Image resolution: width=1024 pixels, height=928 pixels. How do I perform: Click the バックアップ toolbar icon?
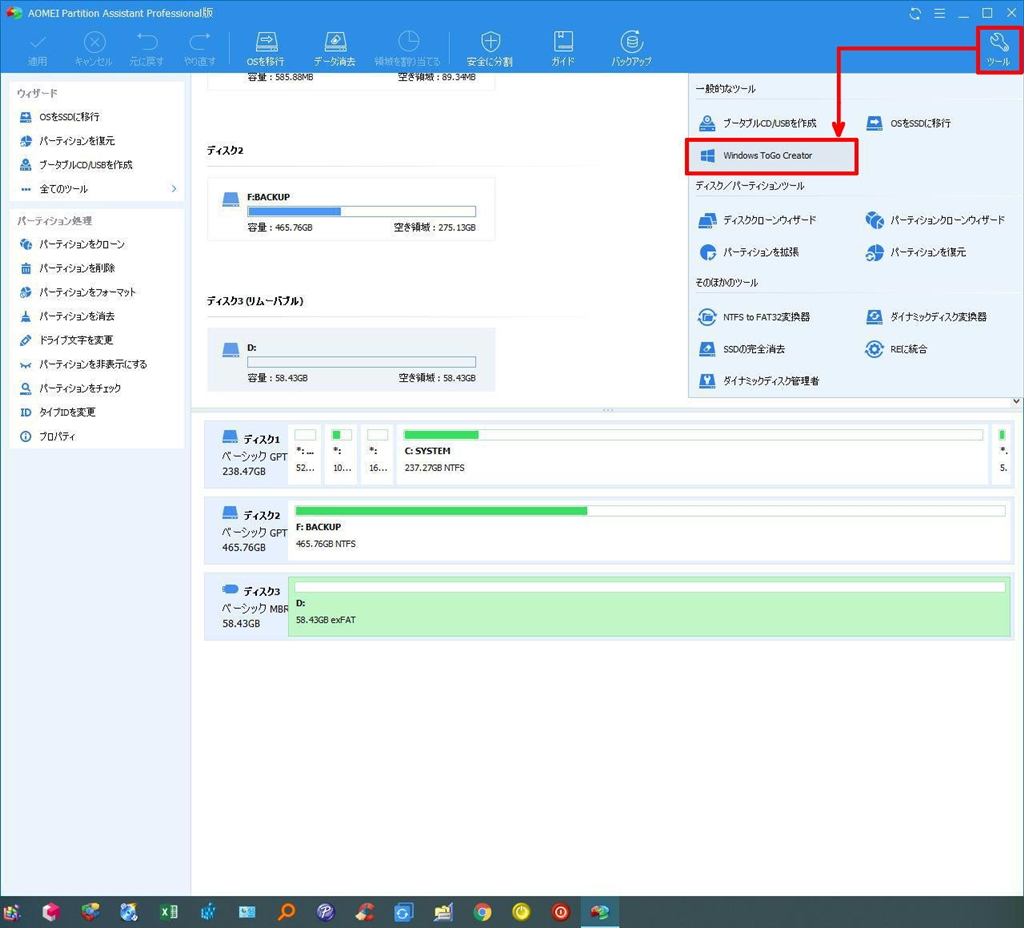click(631, 48)
